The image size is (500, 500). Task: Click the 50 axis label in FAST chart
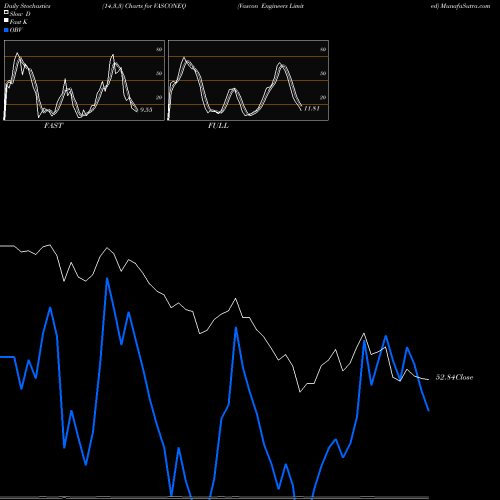point(159,74)
